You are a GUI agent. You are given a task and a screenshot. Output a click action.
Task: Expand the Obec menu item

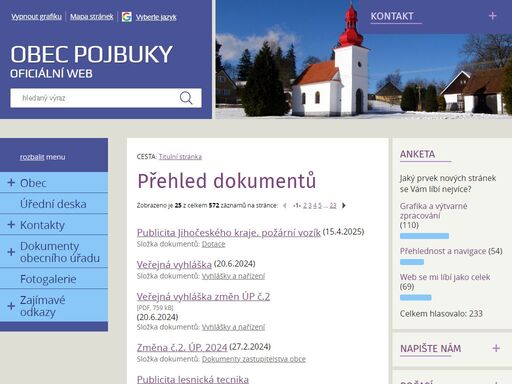click(x=11, y=183)
